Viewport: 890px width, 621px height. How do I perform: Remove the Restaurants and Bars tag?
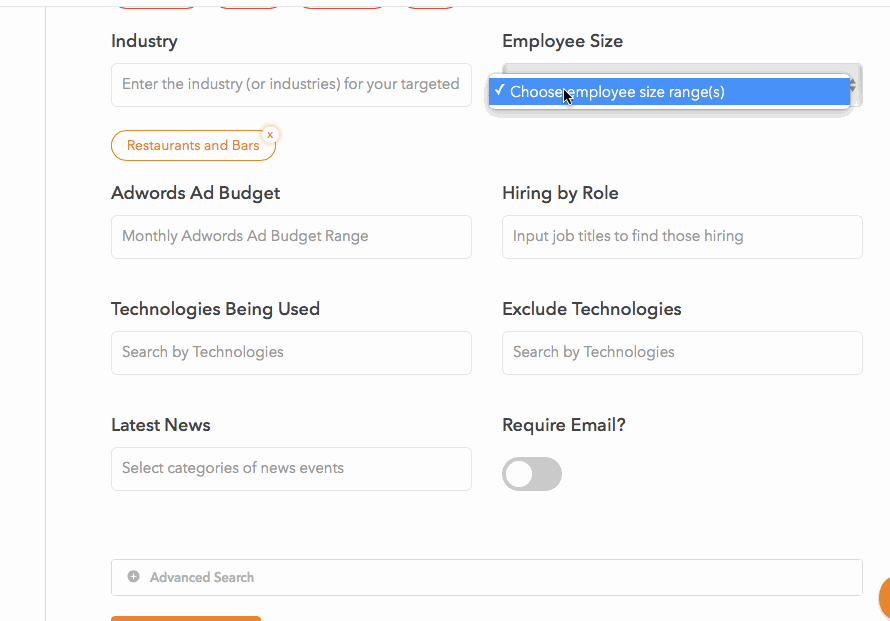point(270,135)
